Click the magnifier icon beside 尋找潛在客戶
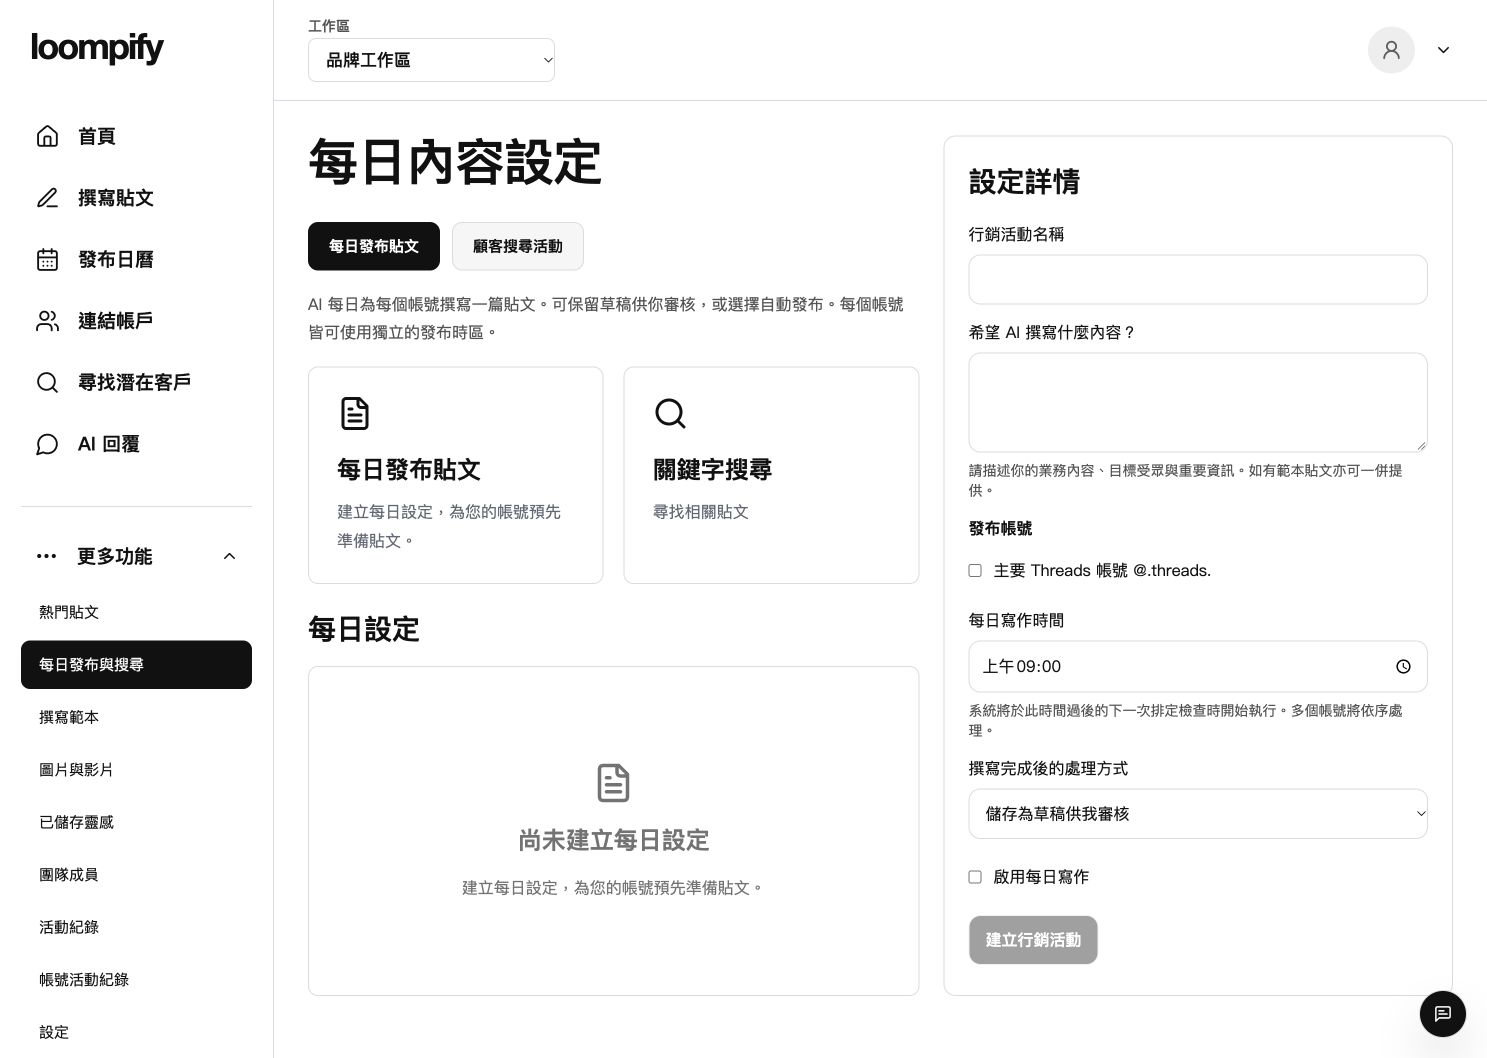 coord(47,383)
